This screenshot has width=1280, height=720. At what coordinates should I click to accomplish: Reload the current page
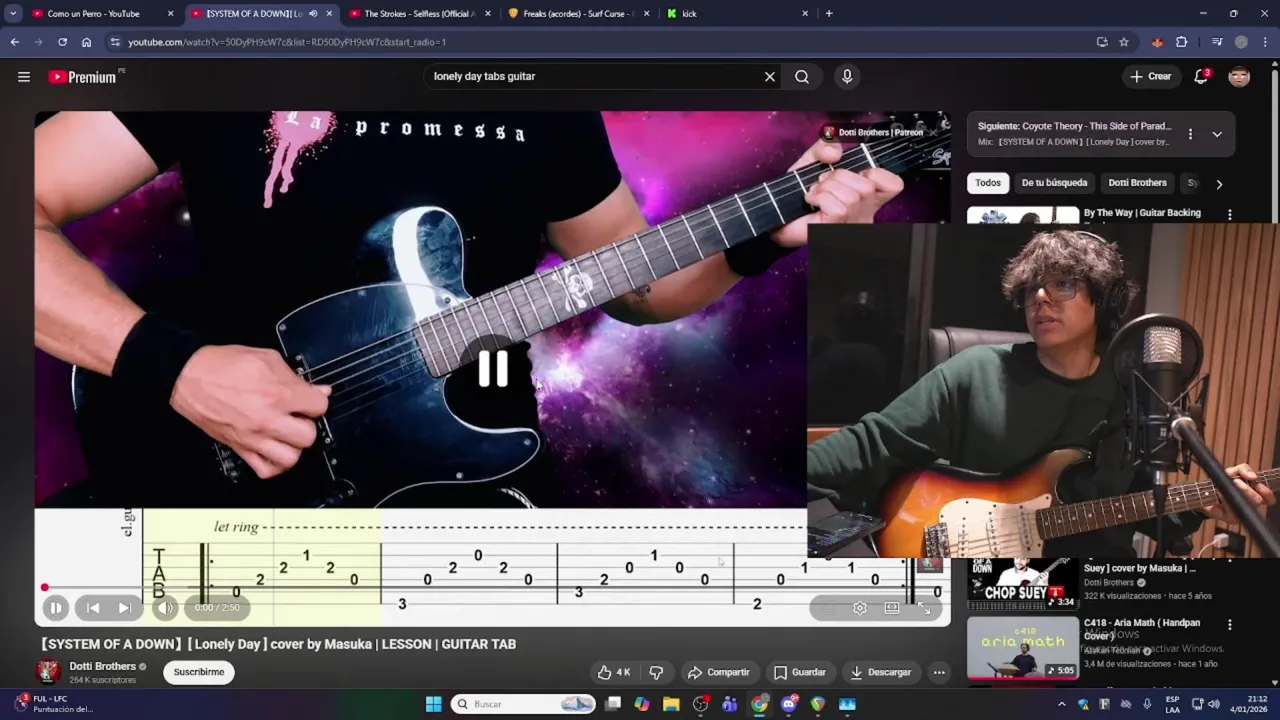62,42
